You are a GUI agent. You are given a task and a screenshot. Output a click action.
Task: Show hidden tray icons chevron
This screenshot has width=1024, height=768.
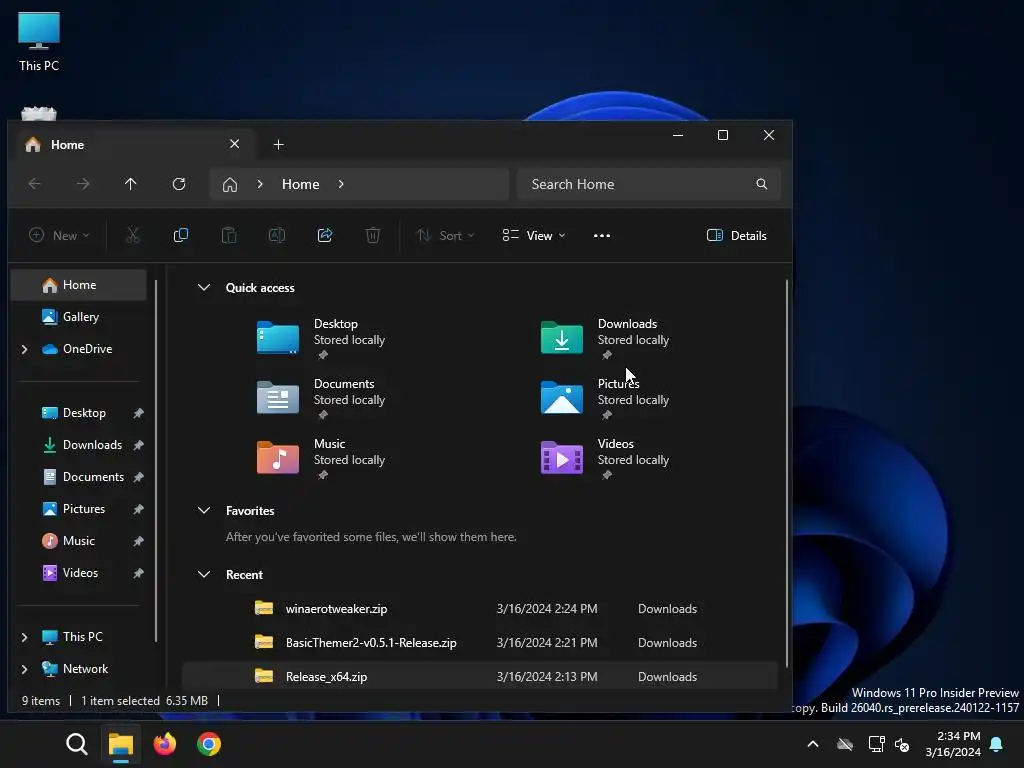[x=813, y=744]
